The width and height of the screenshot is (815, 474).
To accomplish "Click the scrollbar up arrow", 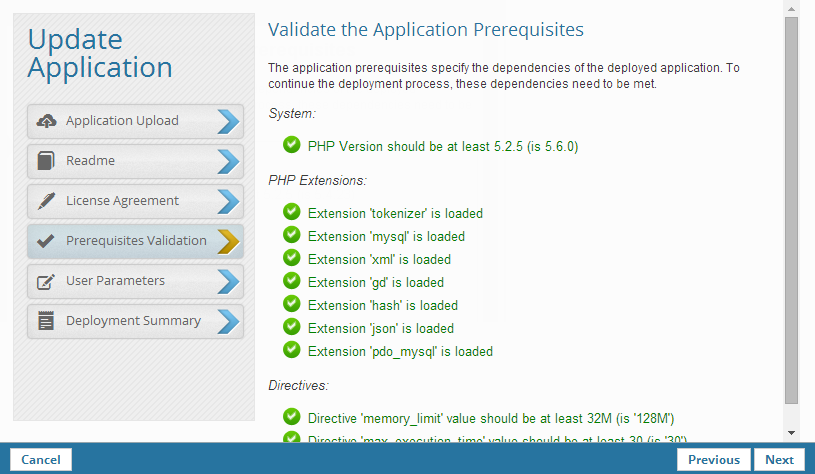I will click(791, 8).
